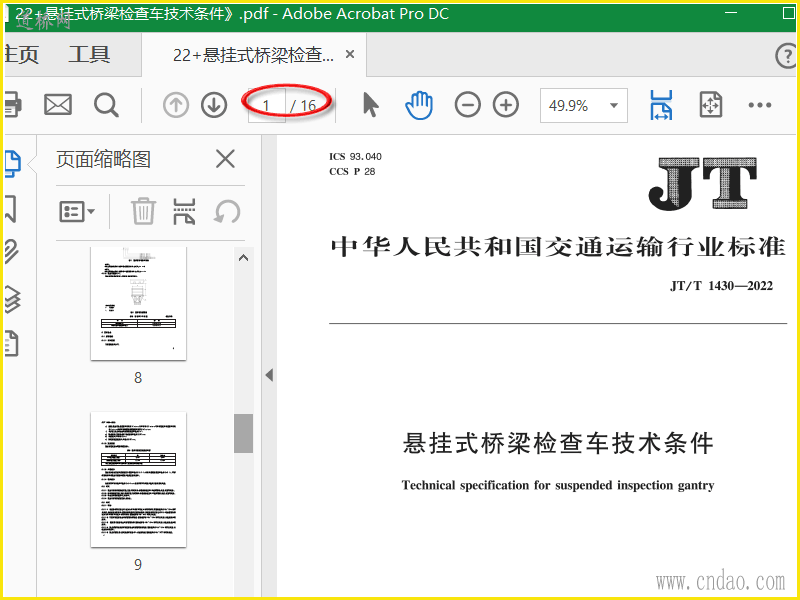
Task: Rotate pages with circular arrow icon
Action: [227, 211]
